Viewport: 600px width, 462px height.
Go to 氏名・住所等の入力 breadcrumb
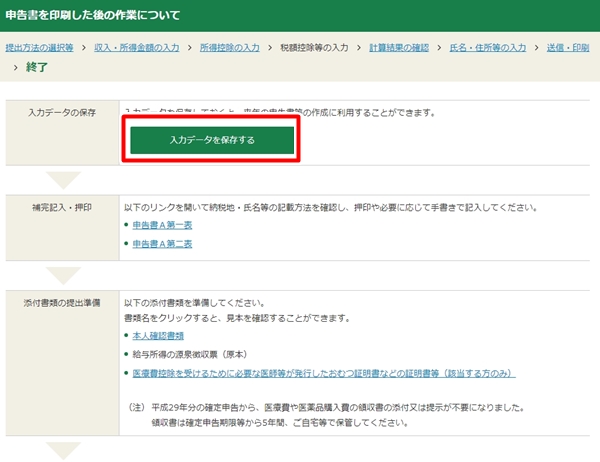488,48
